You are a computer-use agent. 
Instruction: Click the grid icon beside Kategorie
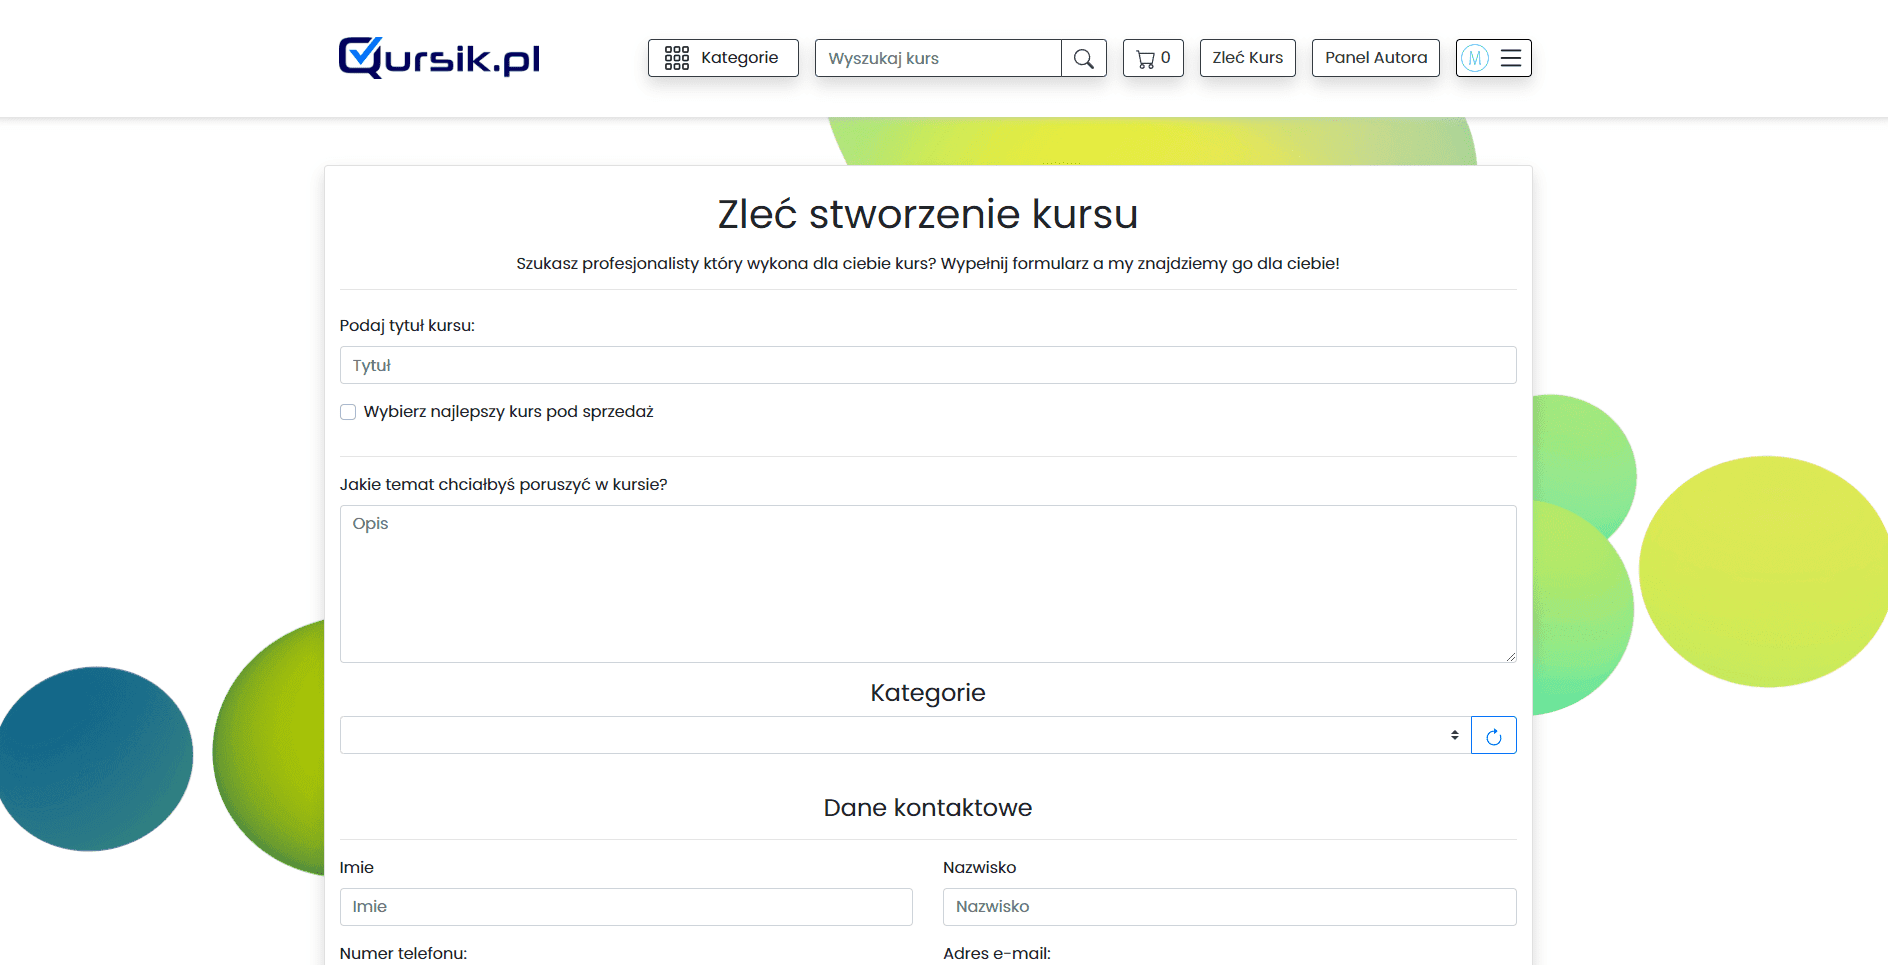(677, 58)
